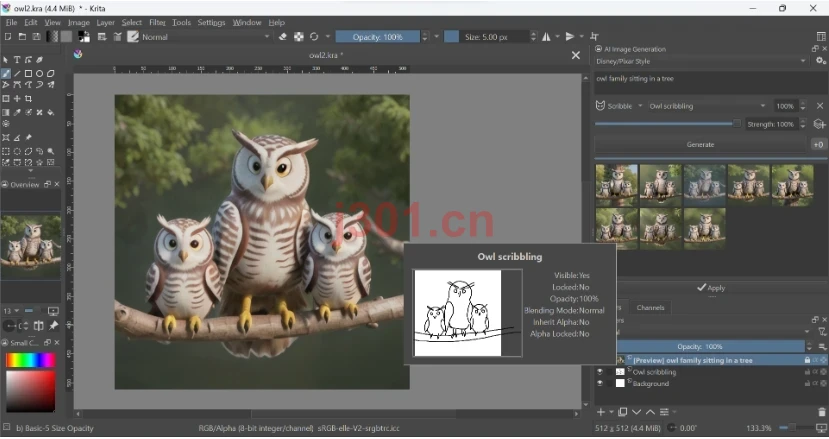Open AI Image Generation settings gear
The width and height of the screenshot is (829, 439).
coord(821,61)
